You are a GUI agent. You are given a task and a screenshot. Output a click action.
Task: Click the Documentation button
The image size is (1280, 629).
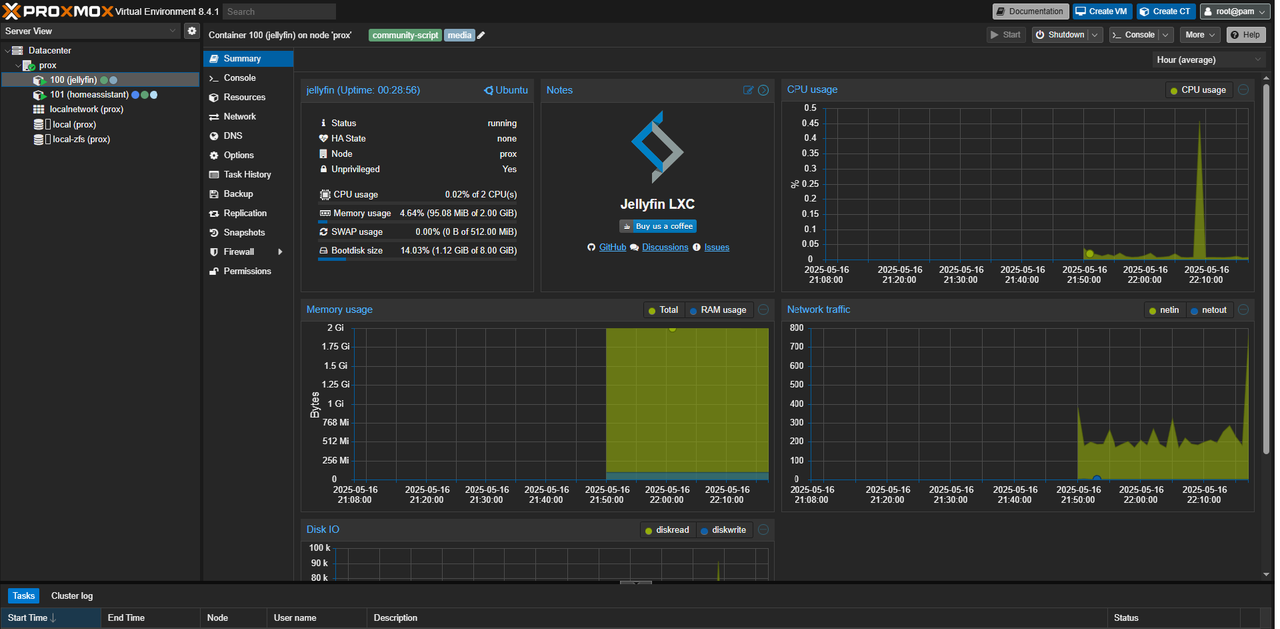tap(1030, 11)
